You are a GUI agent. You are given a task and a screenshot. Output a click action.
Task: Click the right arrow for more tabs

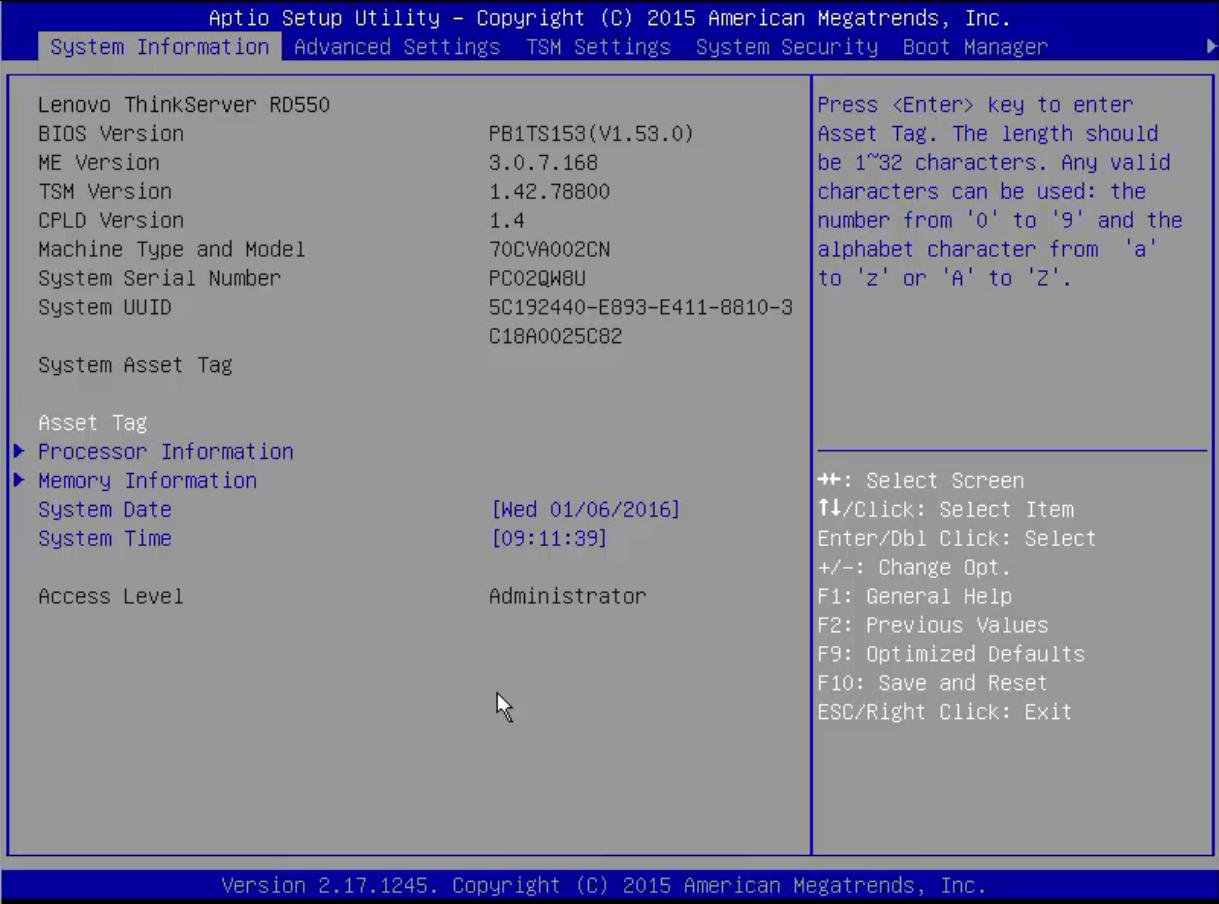[1213, 46]
